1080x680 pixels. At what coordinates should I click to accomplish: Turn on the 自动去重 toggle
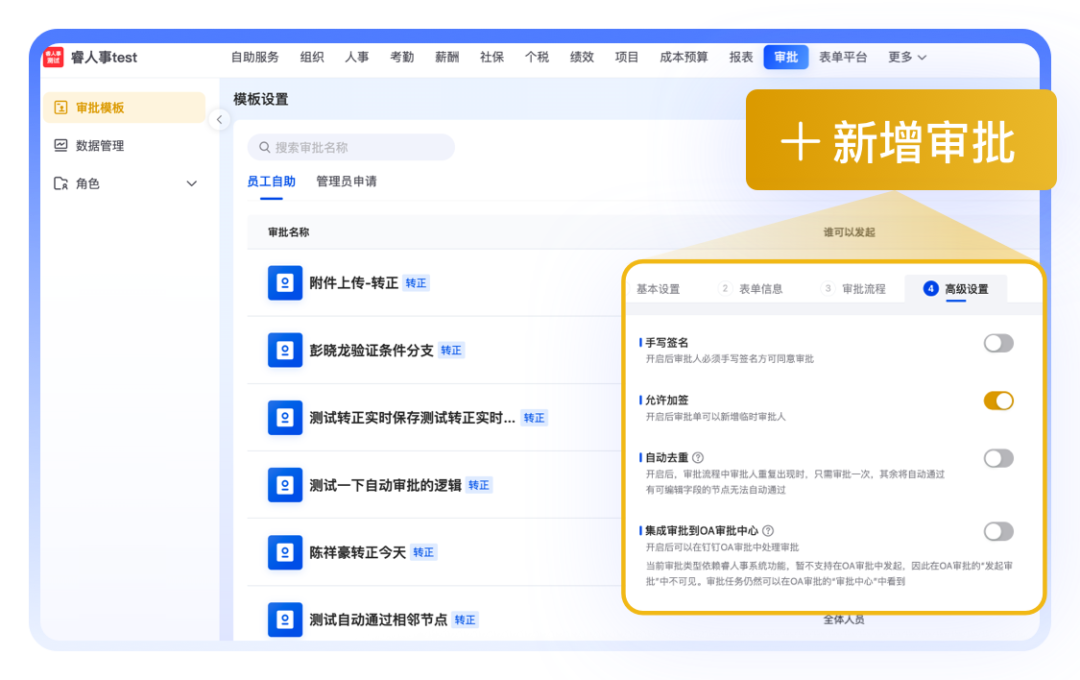click(998, 459)
